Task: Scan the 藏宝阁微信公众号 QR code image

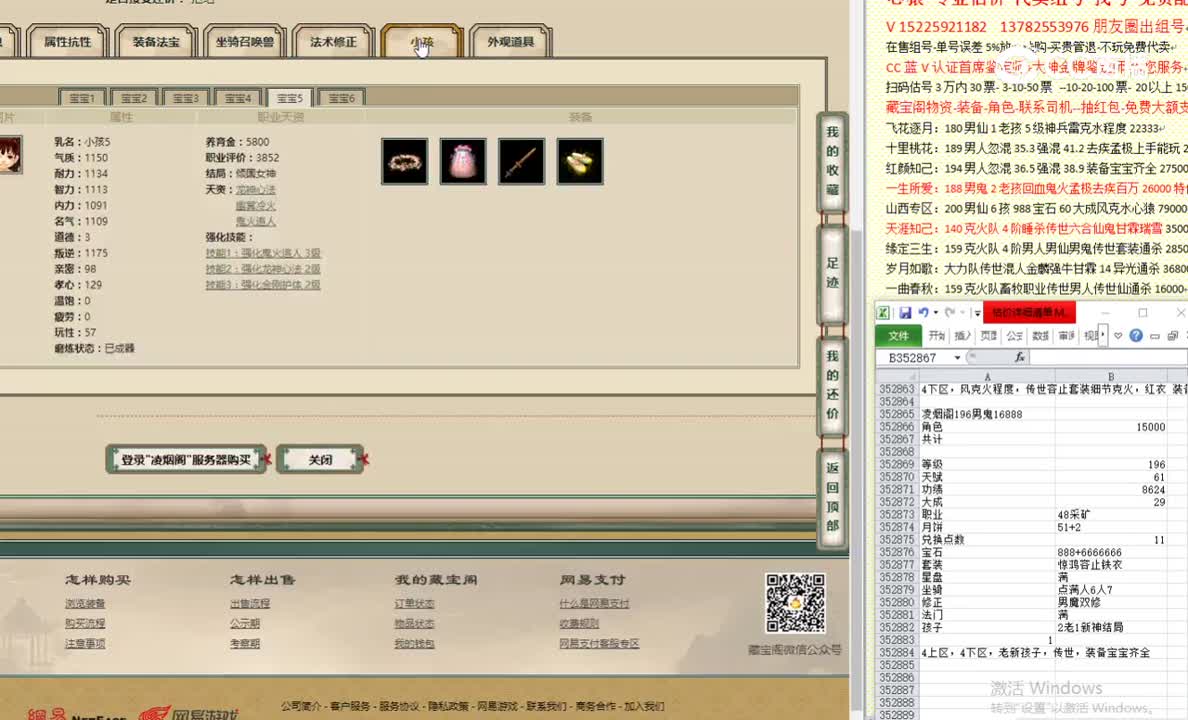Action: coord(795,604)
